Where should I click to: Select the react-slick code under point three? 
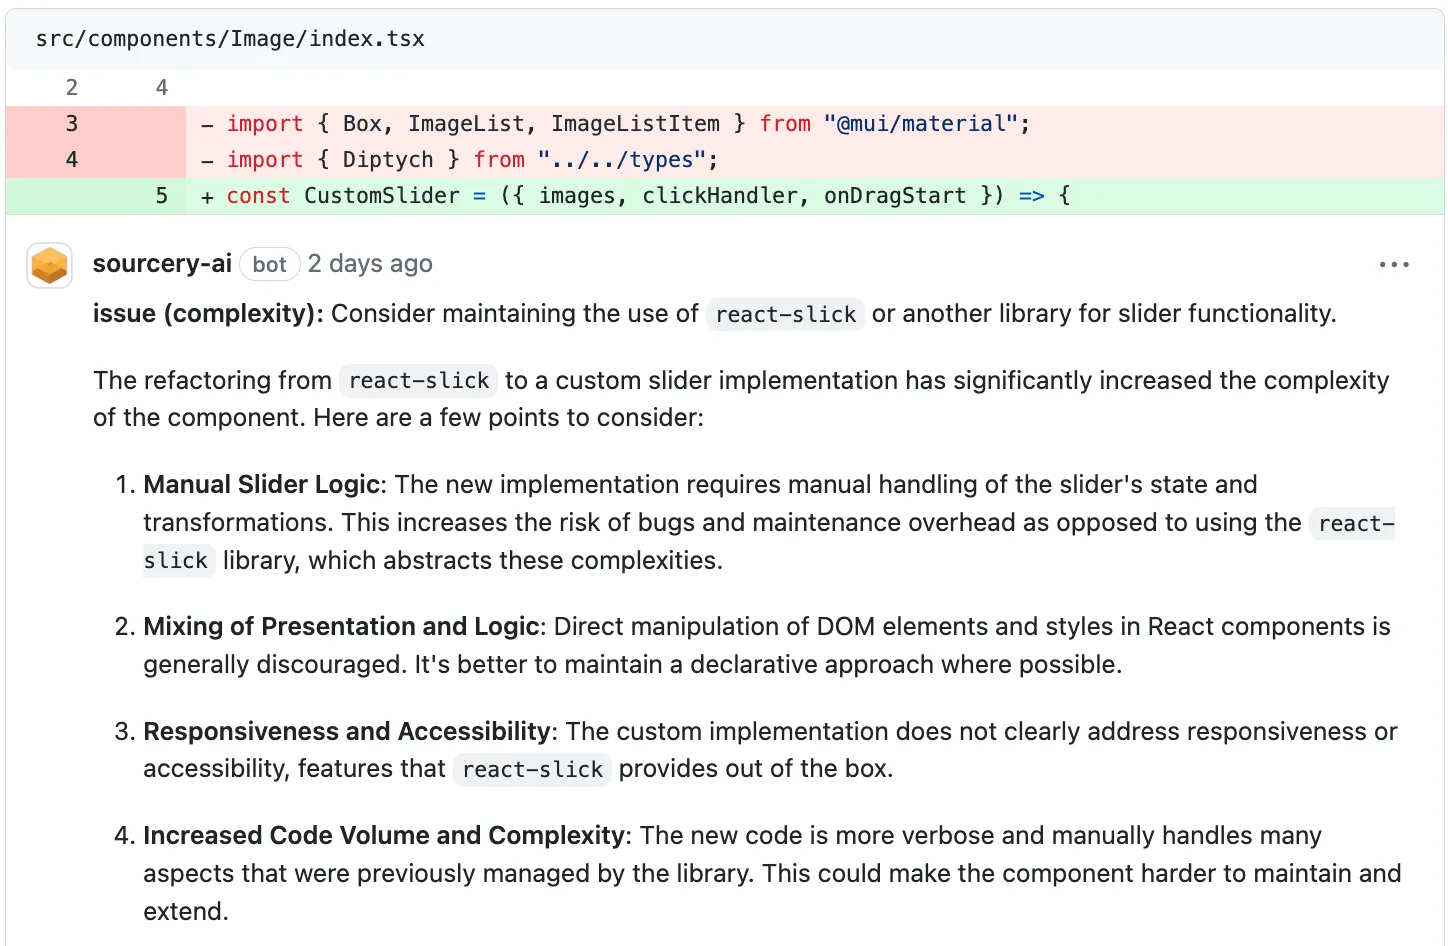pyautogui.click(x=531, y=770)
